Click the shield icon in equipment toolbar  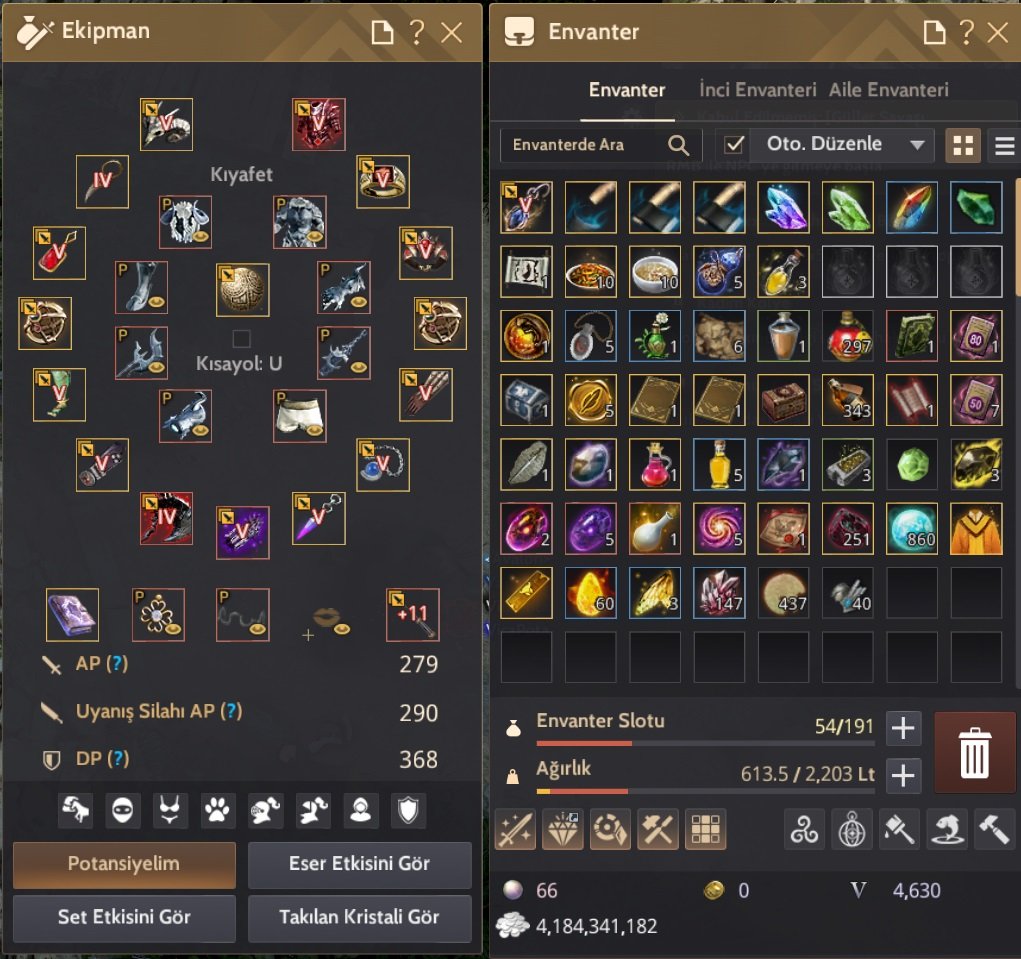click(408, 811)
